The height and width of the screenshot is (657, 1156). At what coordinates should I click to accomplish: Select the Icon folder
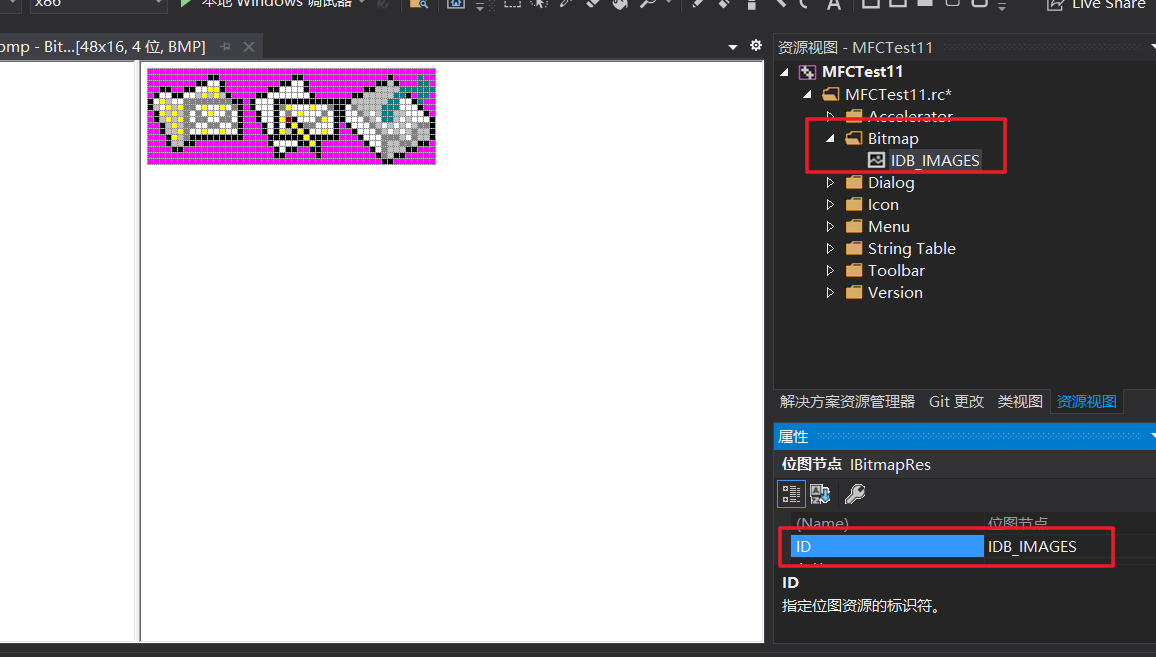coord(882,205)
